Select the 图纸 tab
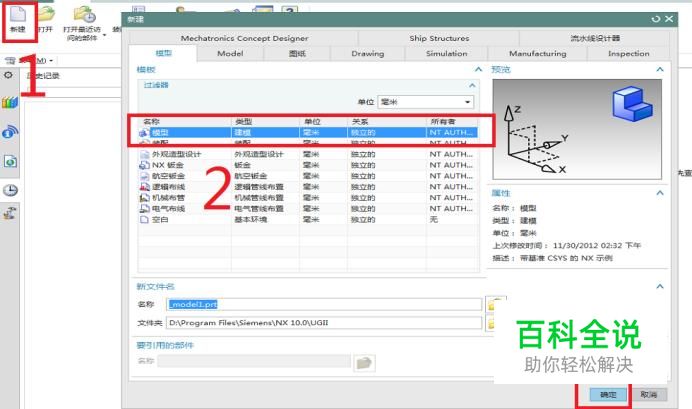 tap(297, 53)
